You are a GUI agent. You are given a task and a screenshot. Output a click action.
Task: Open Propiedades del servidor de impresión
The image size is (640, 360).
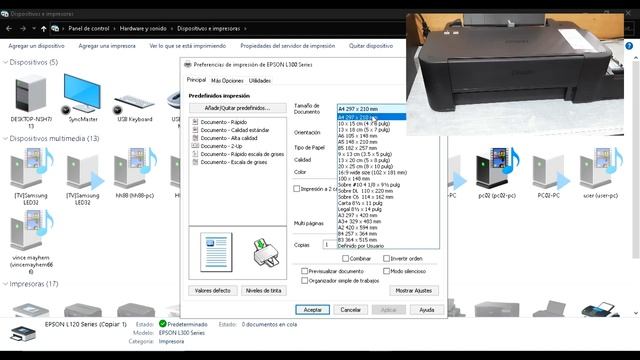pos(288,46)
